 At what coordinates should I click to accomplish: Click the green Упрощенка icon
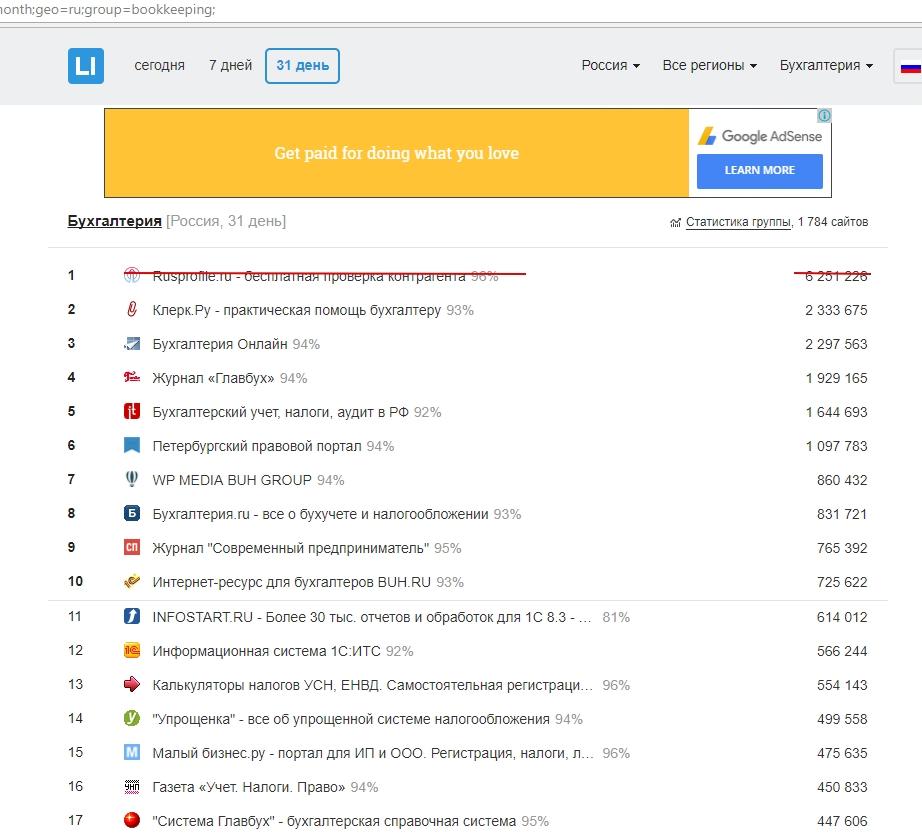point(132,718)
